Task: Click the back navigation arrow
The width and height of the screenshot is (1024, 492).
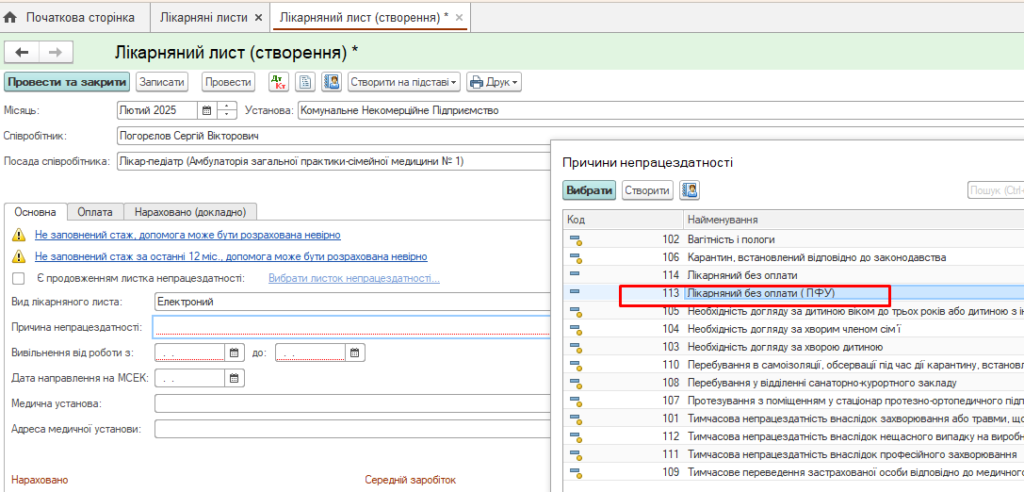Action: tap(22, 52)
